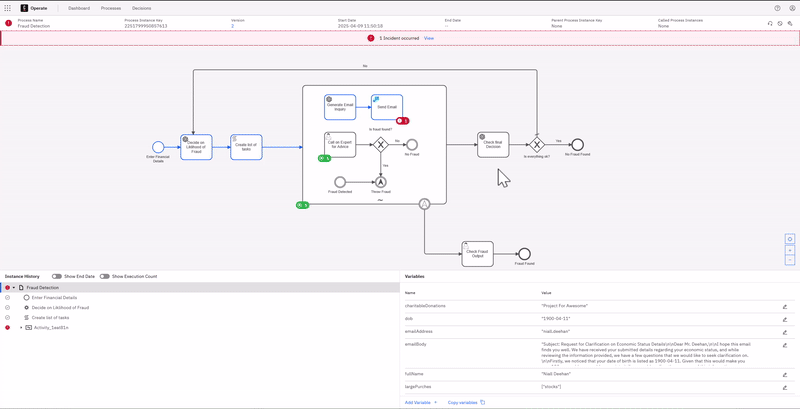The height and width of the screenshot is (409, 800).
Task: Click the edit pencil for charitableDonations variable
Action: (x=784, y=306)
